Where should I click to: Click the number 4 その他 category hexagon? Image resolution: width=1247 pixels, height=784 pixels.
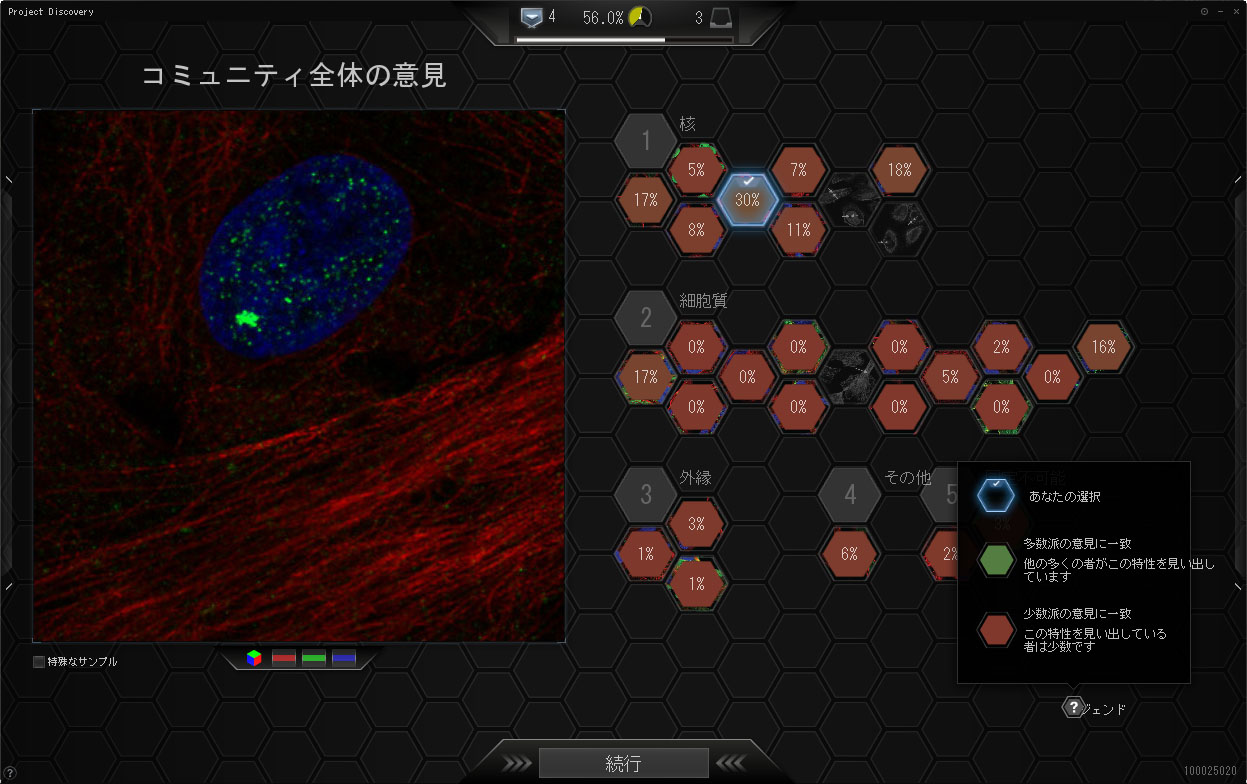(x=850, y=494)
